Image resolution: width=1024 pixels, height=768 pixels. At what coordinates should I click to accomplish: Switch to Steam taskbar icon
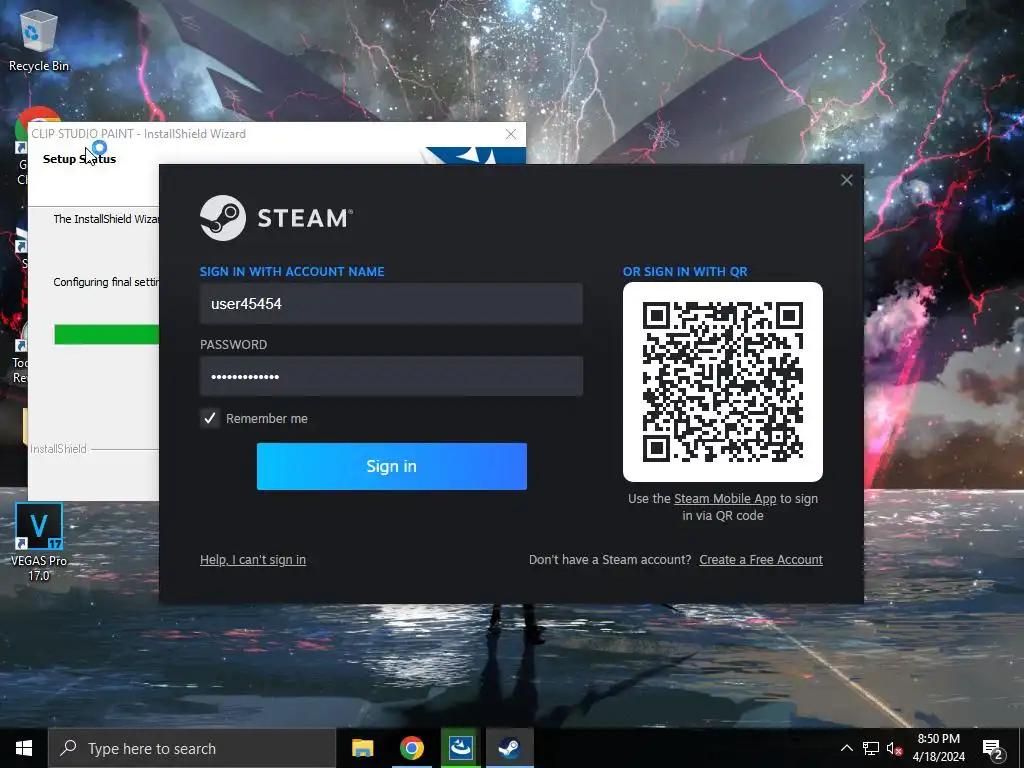pos(509,748)
